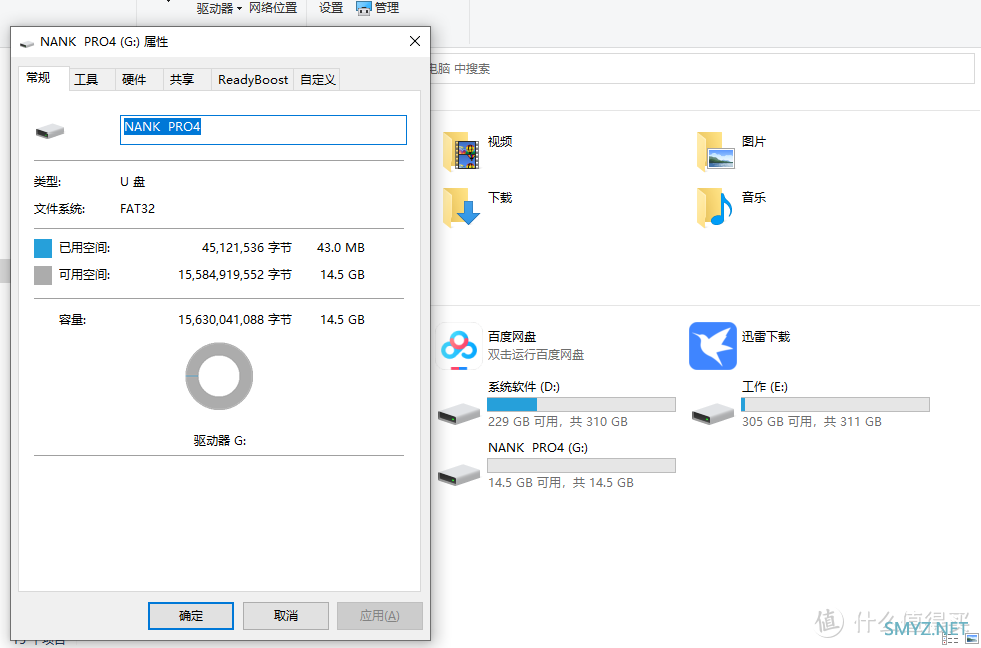Click the text 229 GB 可用, 共 310 GB

pyautogui.click(x=557, y=422)
